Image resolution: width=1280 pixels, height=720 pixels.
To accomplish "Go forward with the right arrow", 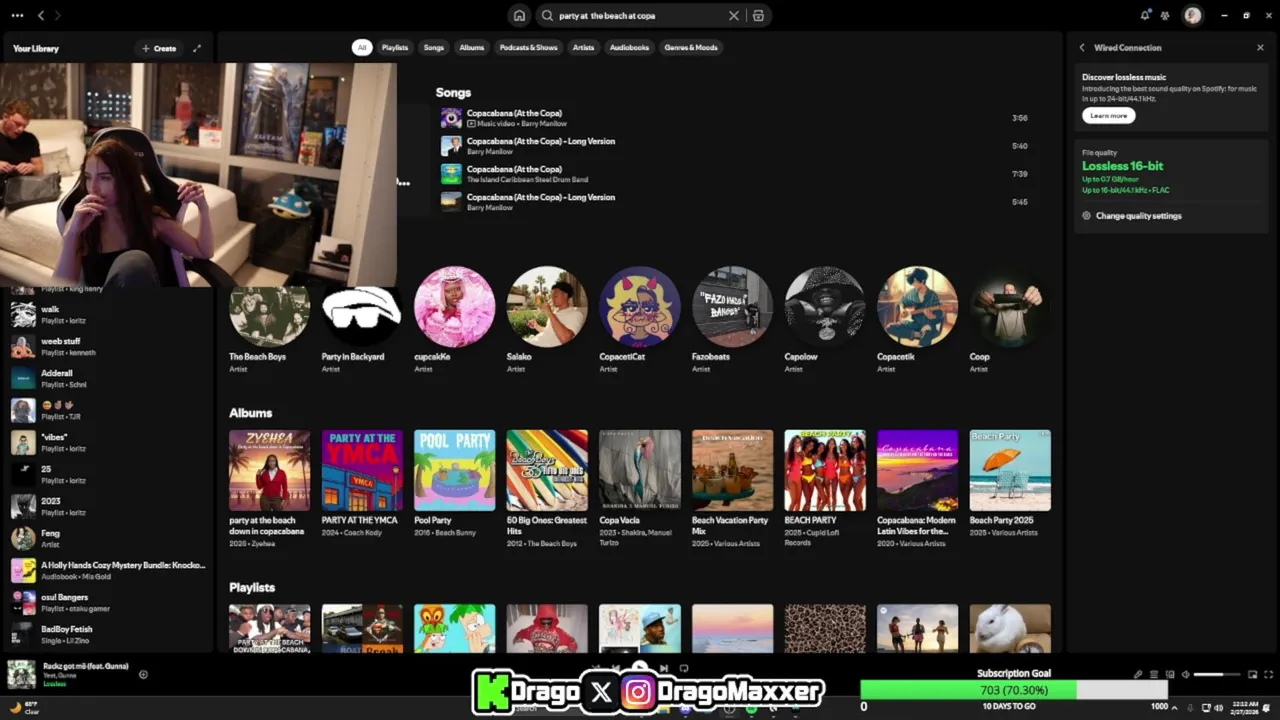I will coord(58,15).
